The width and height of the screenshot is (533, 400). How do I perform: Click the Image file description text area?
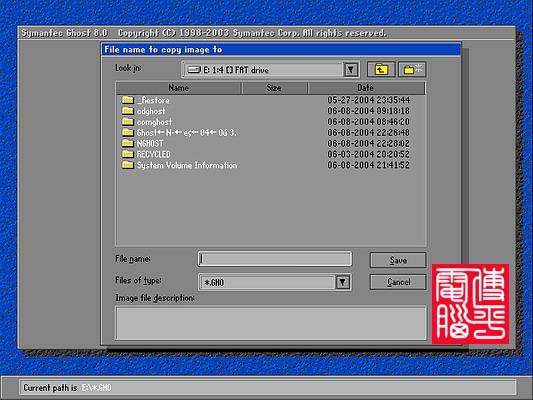tap(271, 323)
